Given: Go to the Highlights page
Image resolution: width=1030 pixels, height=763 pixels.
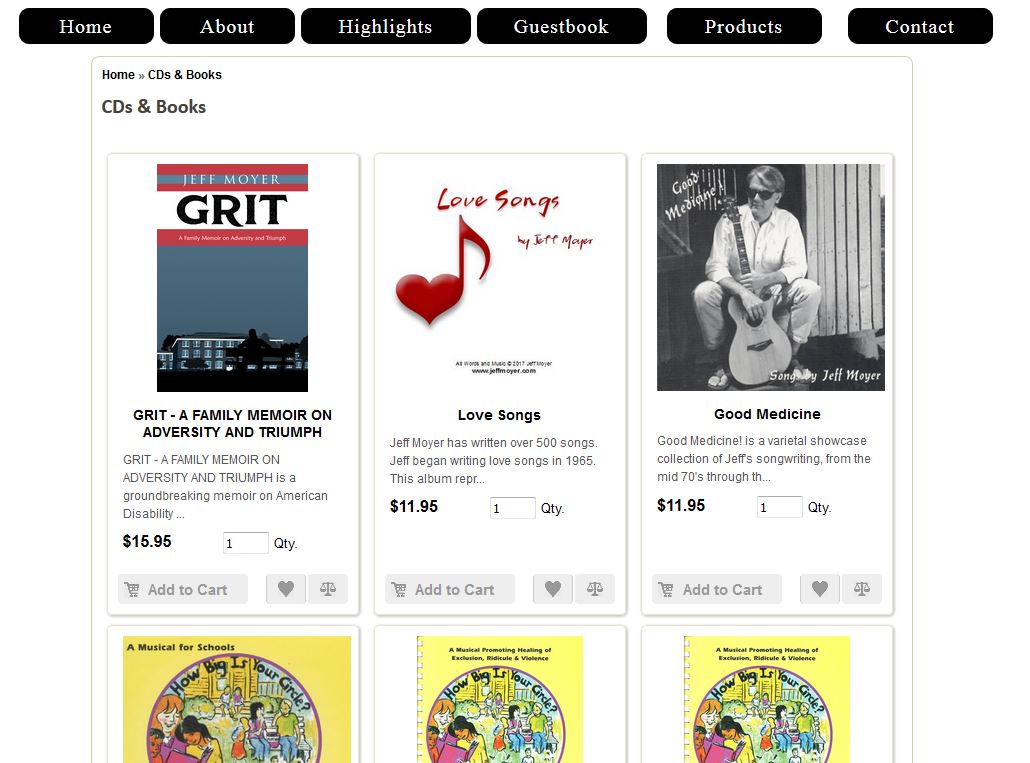Looking at the screenshot, I should (x=386, y=26).
